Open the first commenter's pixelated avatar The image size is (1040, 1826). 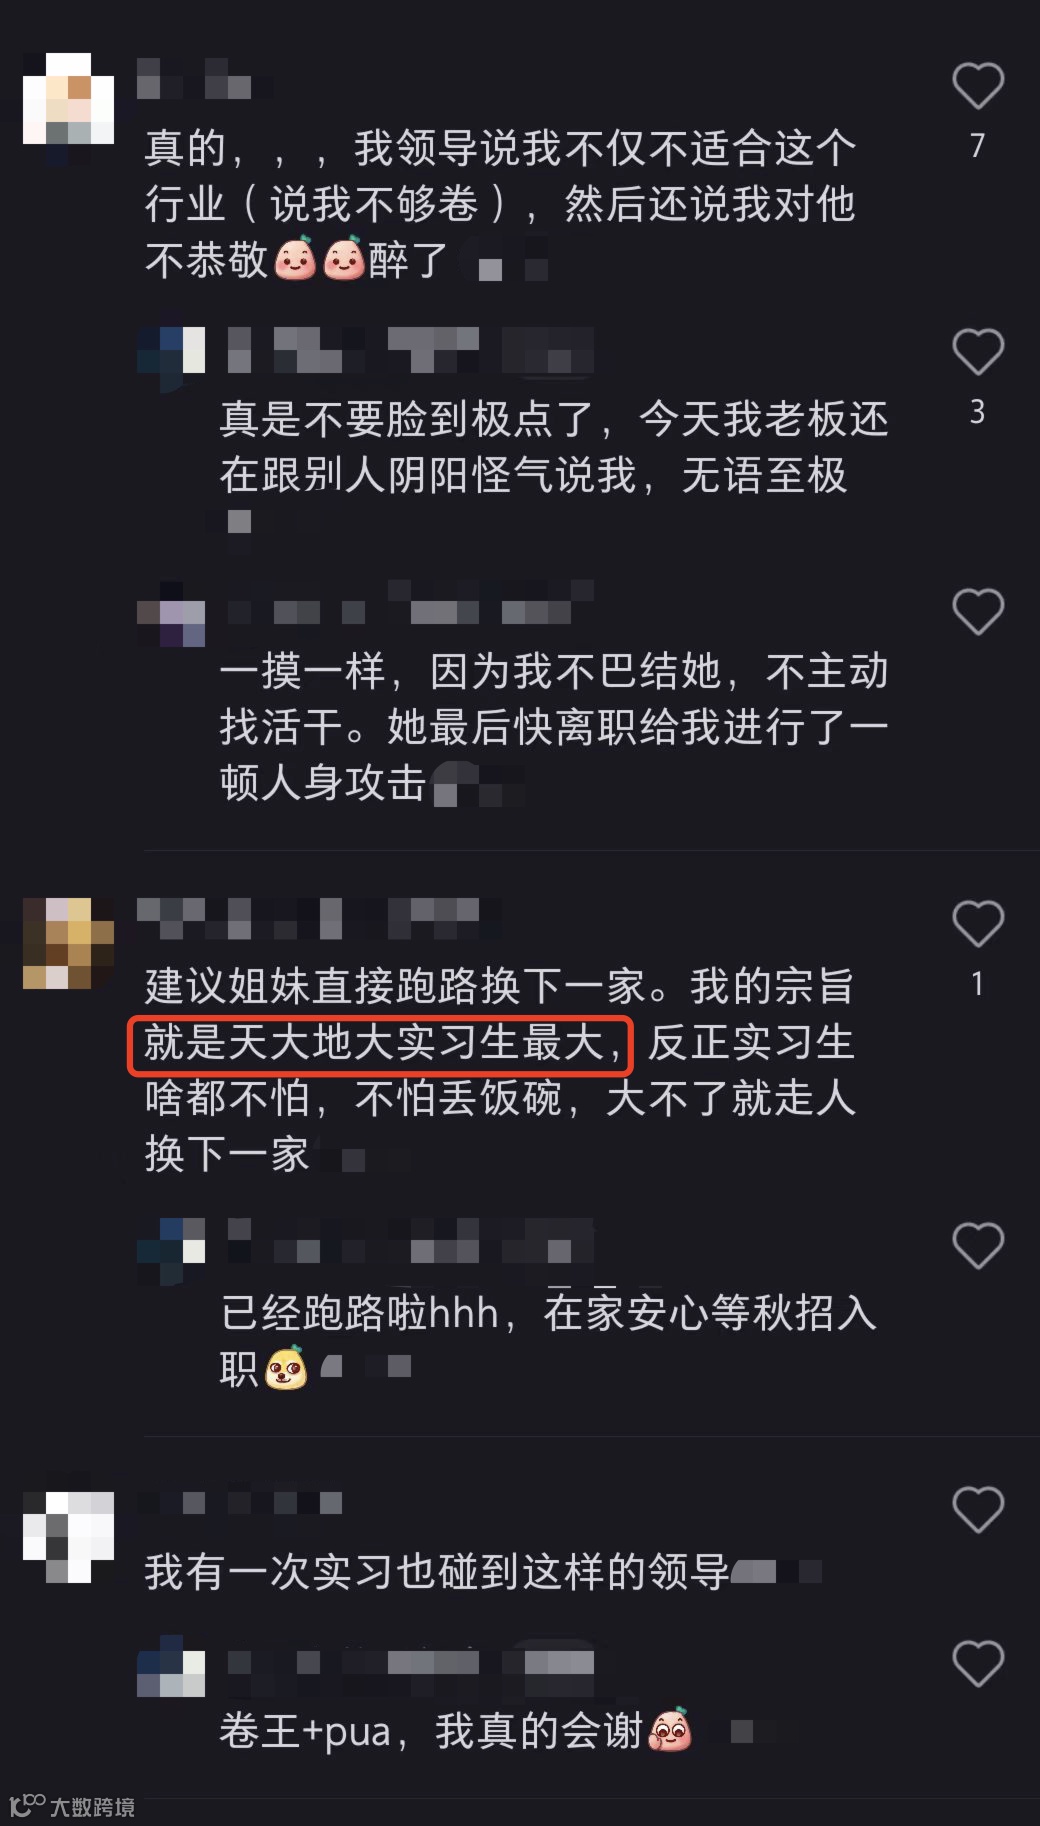[x=69, y=99]
